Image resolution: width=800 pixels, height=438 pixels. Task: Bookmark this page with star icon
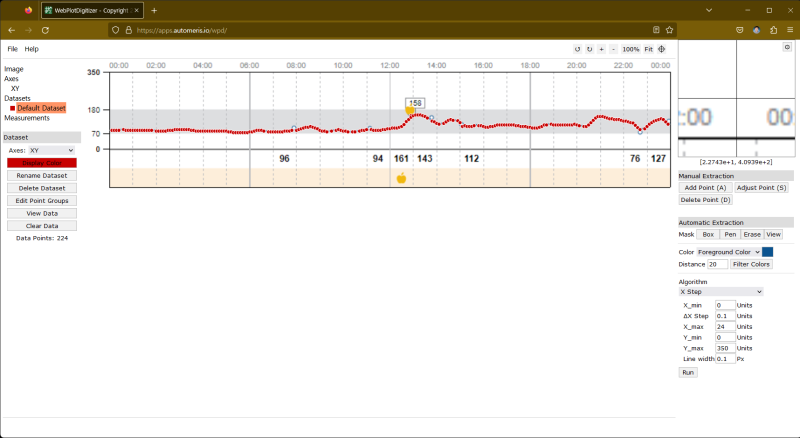click(x=669, y=30)
